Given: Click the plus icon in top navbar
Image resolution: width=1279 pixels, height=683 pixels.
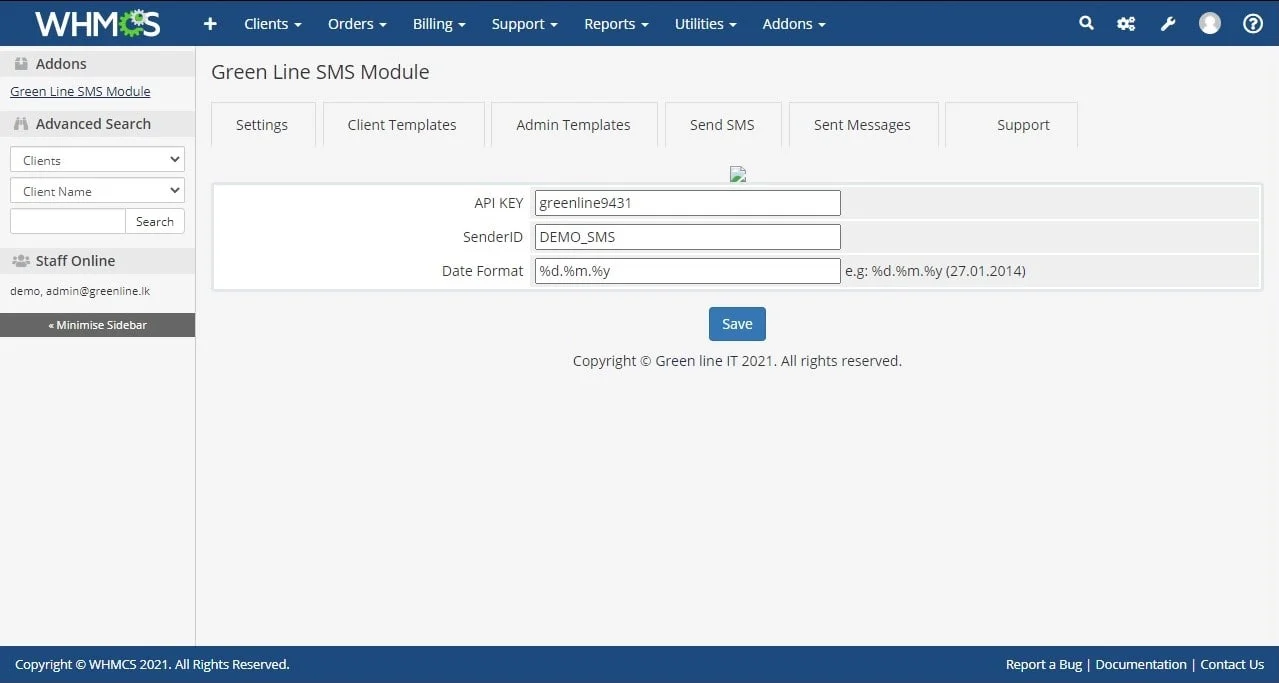Looking at the screenshot, I should pyautogui.click(x=210, y=24).
